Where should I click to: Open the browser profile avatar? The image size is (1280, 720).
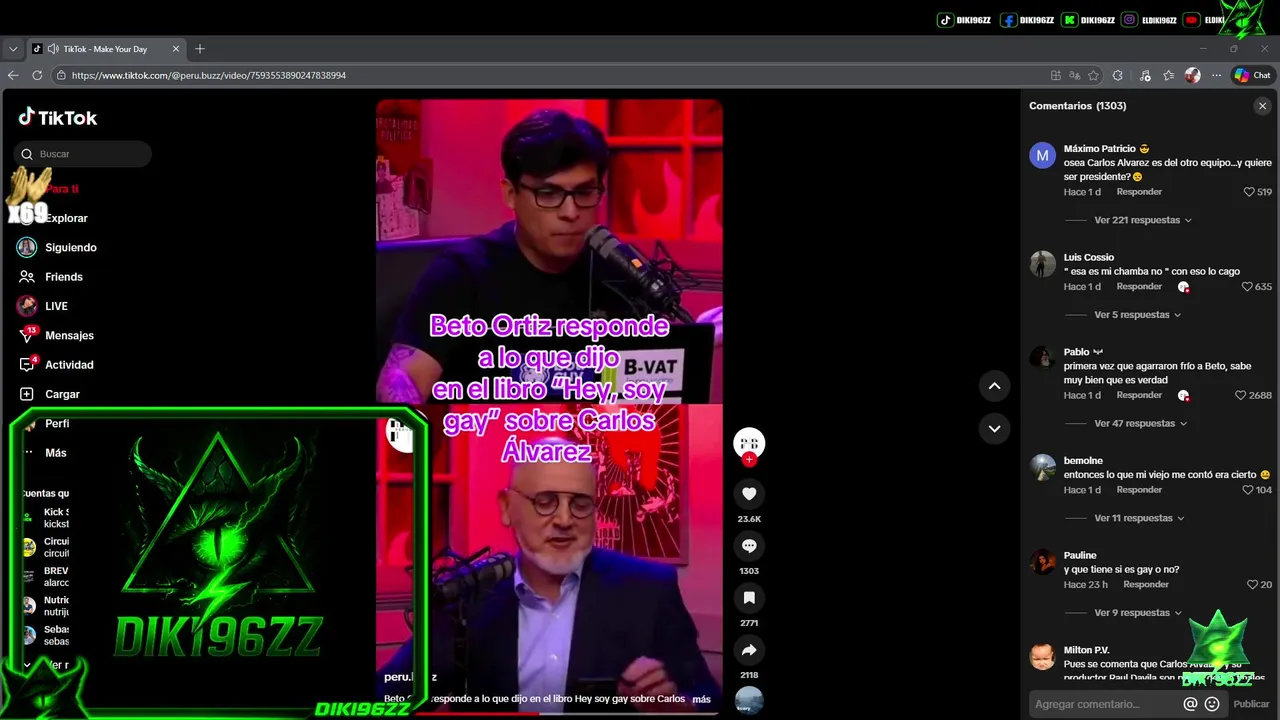1192,75
